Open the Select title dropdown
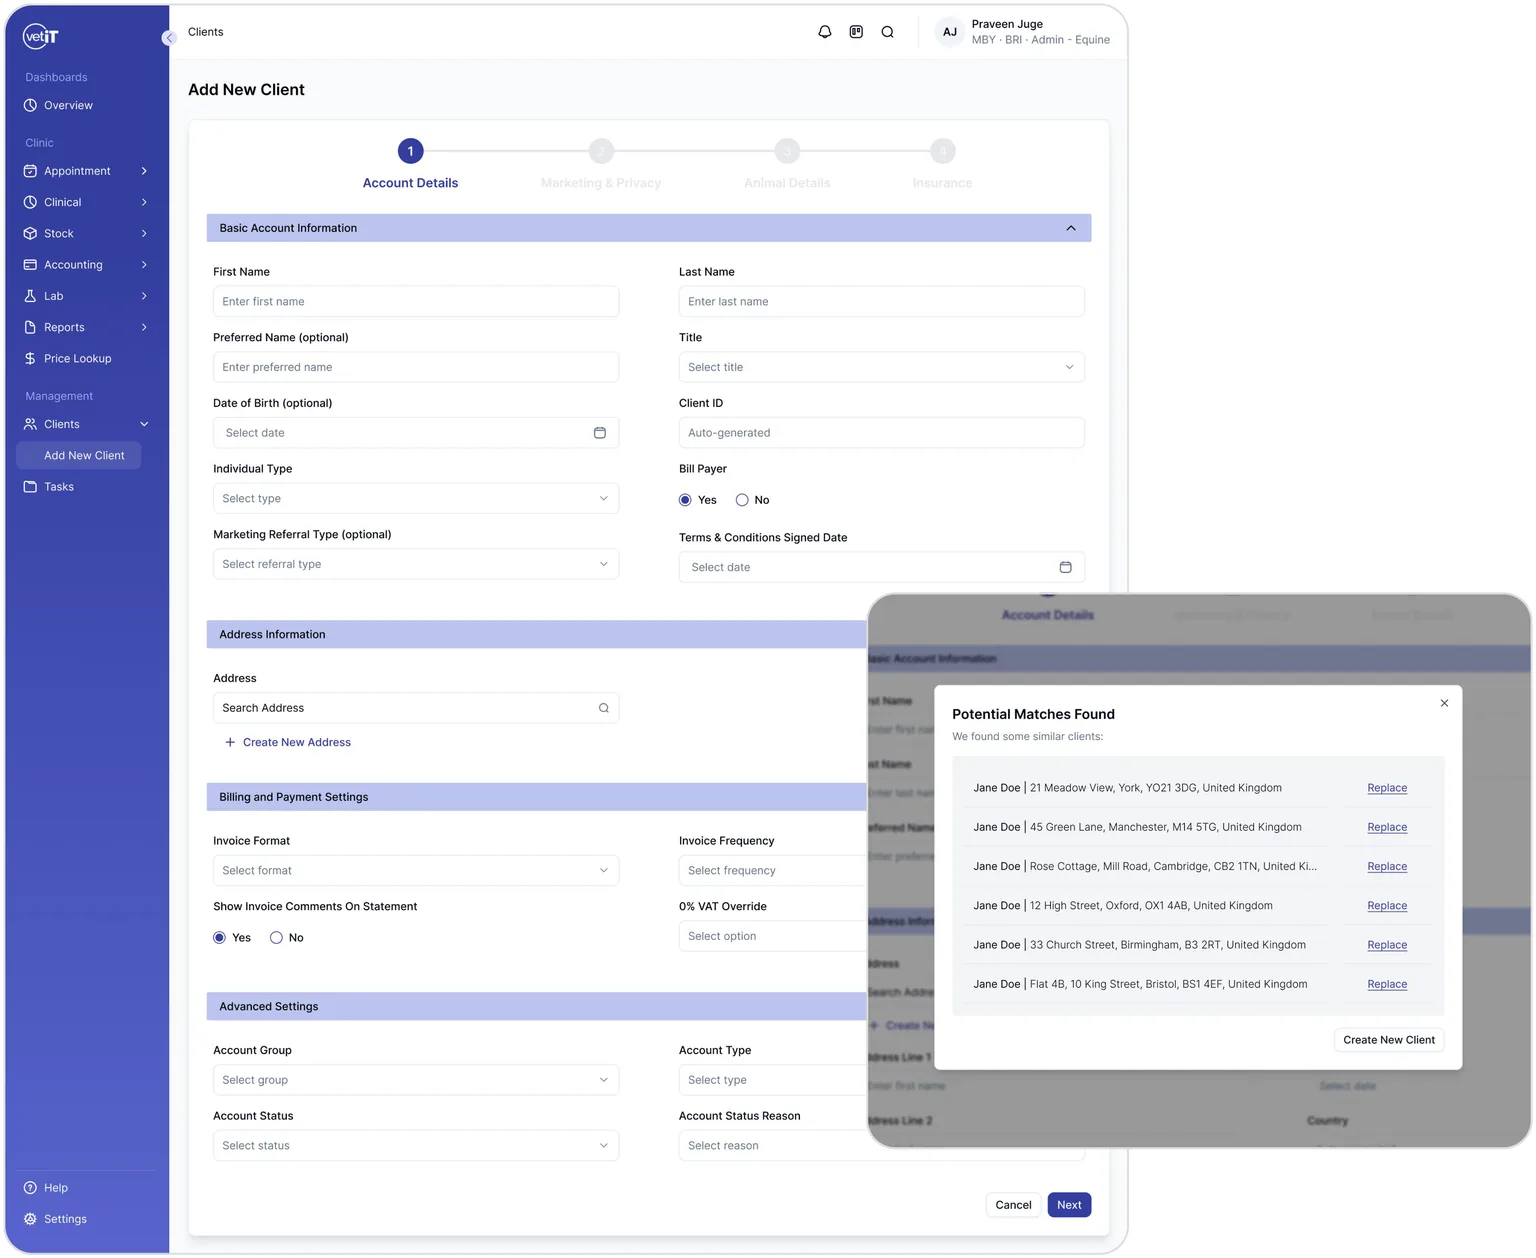 tap(881, 367)
